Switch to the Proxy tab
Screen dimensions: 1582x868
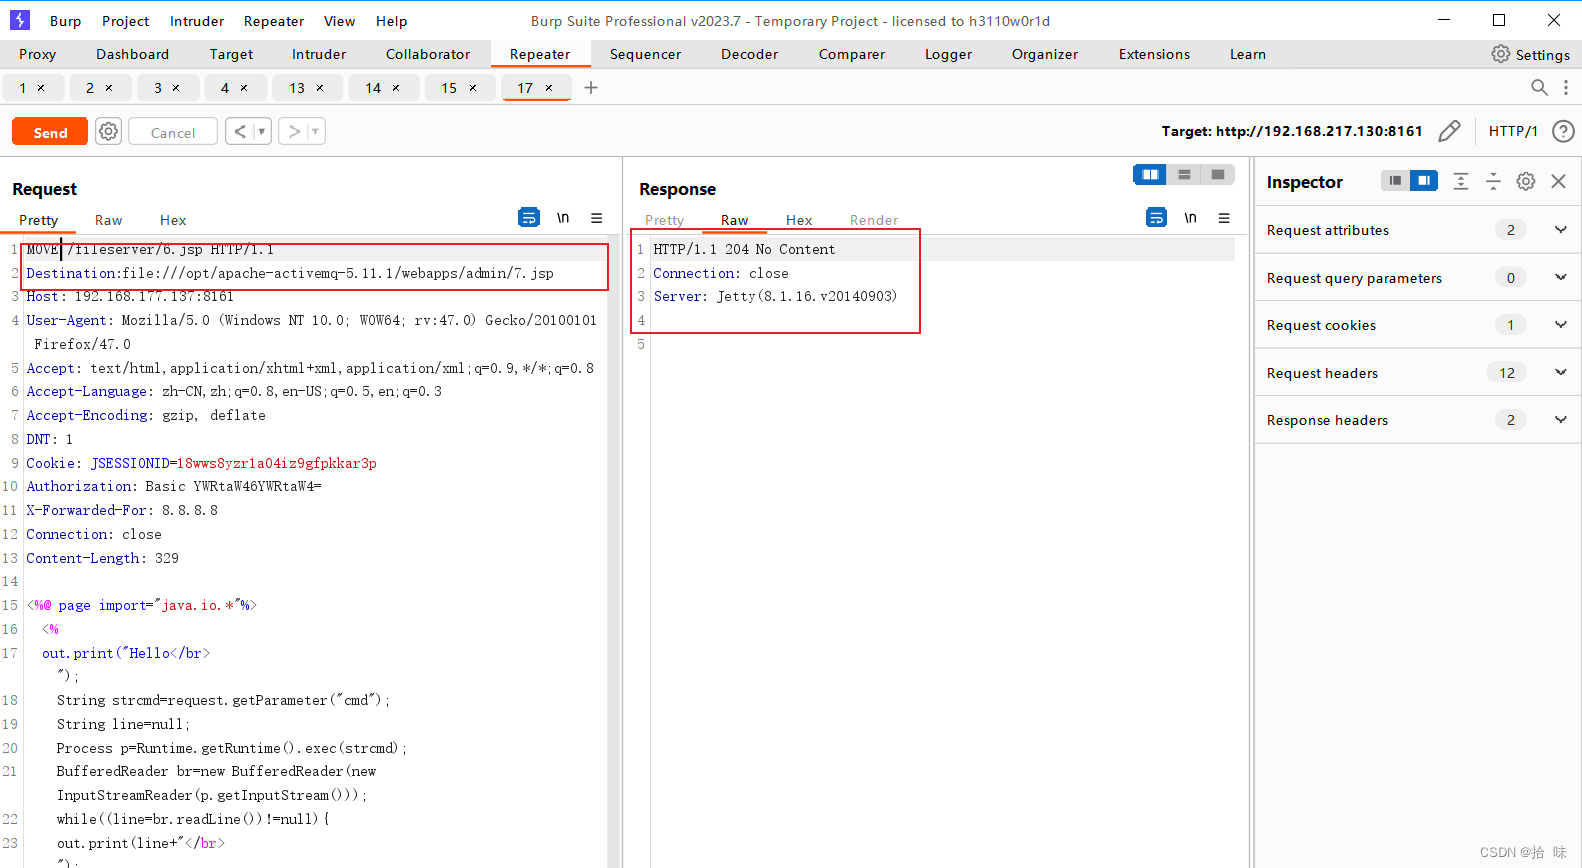(37, 54)
